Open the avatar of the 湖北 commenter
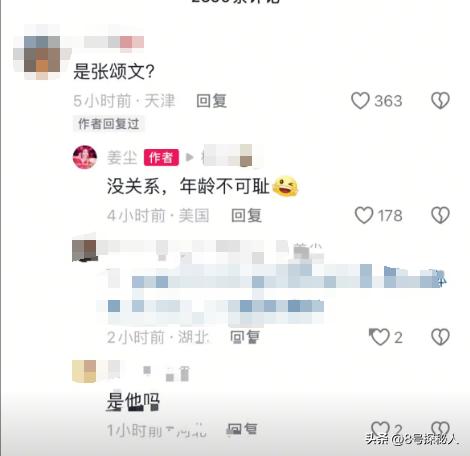The image size is (470, 456). point(84,250)
